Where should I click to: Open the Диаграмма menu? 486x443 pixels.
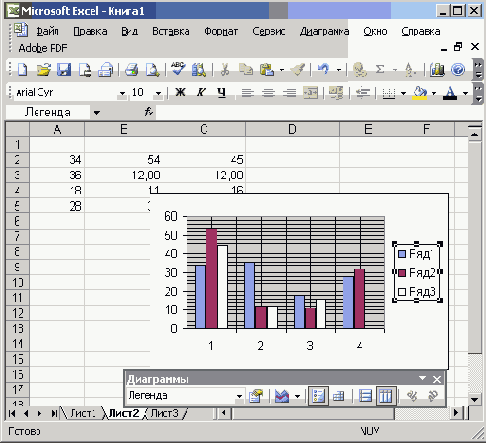324,31
